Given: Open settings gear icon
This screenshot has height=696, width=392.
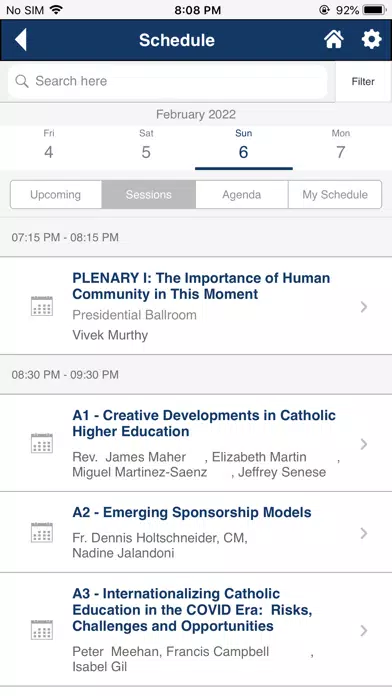Looking at the screenshot, I should (x=371, y=40).
